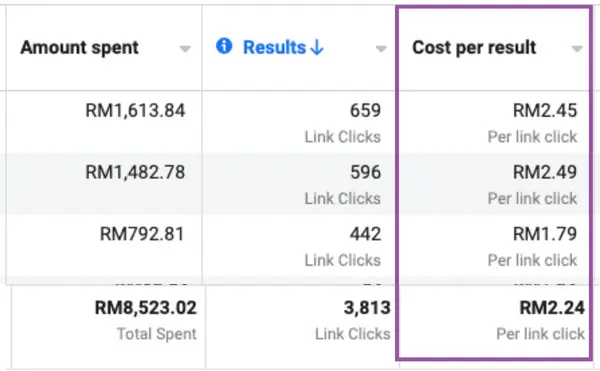Screen dimensions: 600x371
Task: Select the RM2.24 total cost value
Action: pyautogui.click(x=552, y=308)
